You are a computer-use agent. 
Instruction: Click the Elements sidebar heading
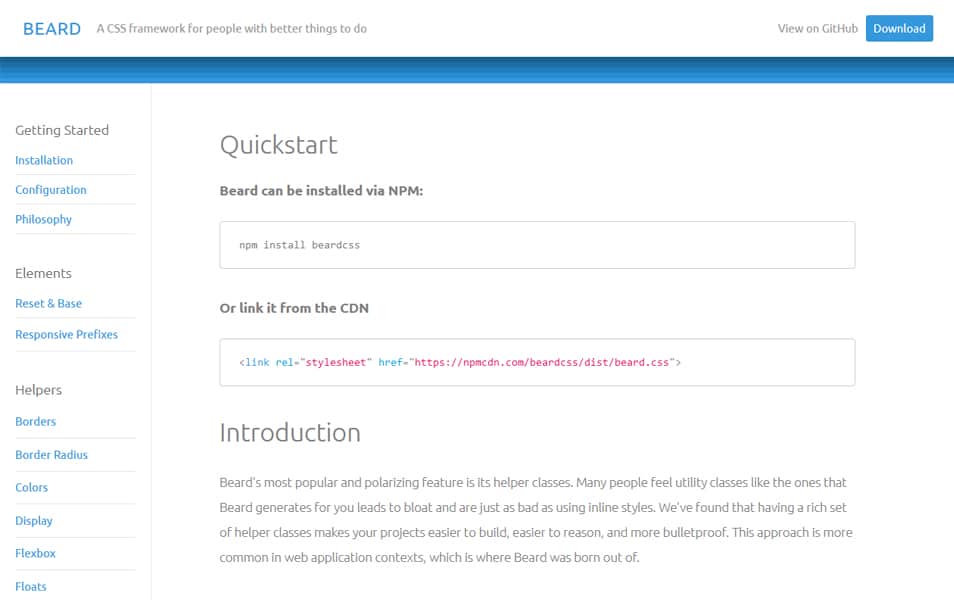[43, 273]
